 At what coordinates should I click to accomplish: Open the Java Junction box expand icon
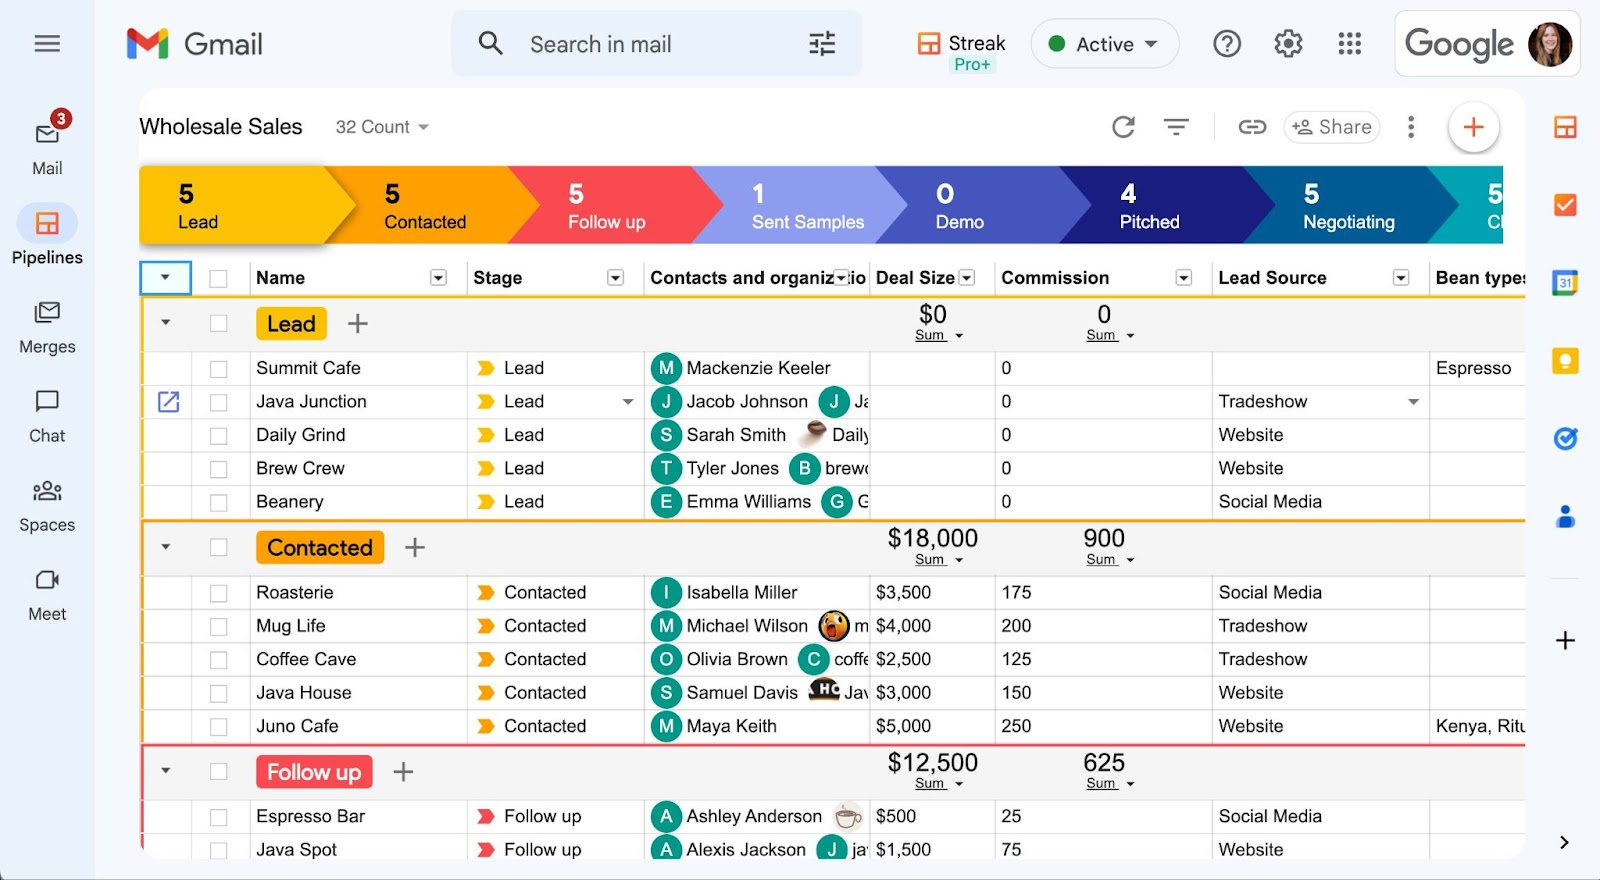tap(169, 402)
